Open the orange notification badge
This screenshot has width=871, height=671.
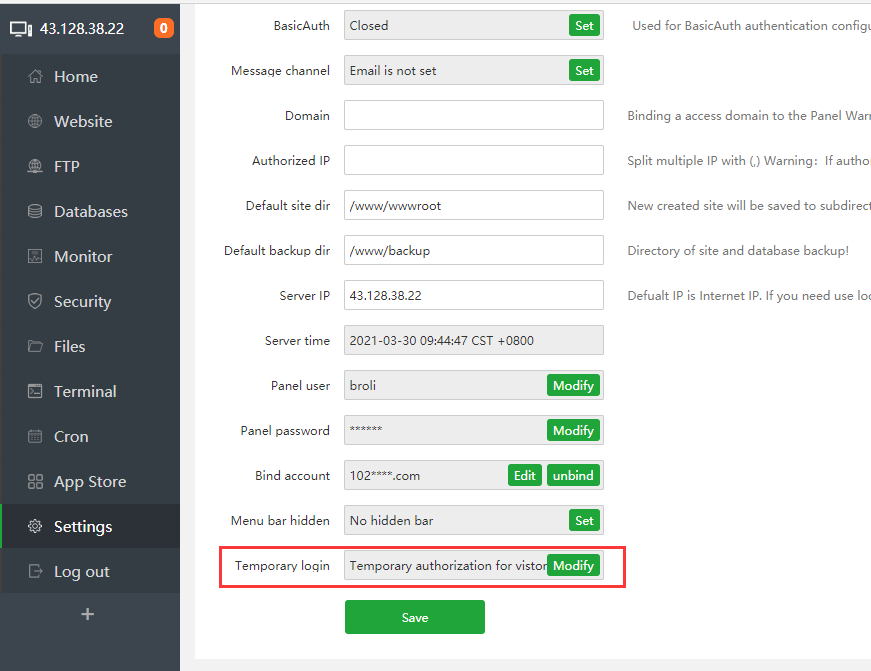point(164,28)
